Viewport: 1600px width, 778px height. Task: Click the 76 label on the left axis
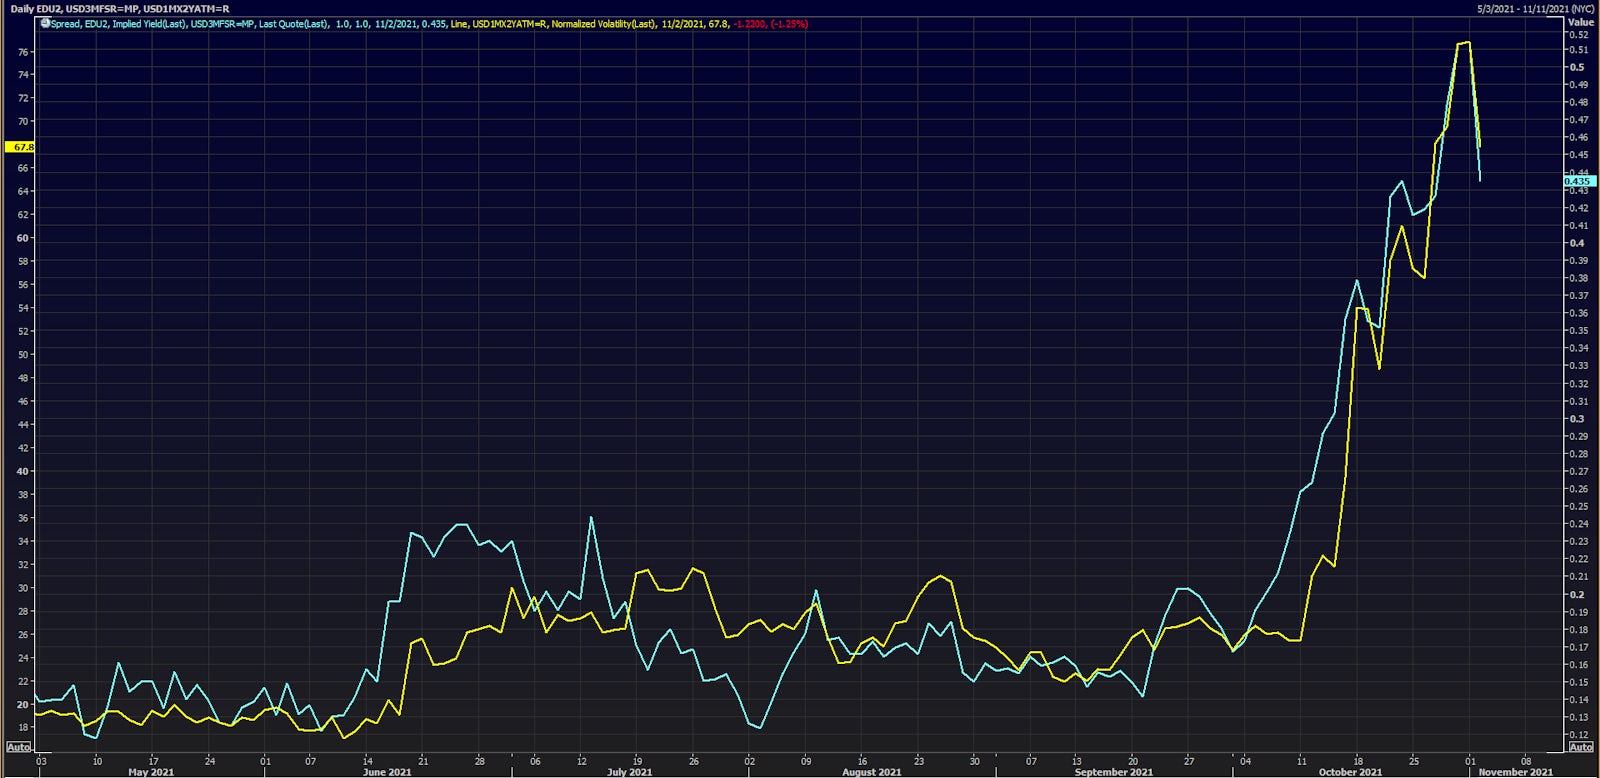point(23,52)
